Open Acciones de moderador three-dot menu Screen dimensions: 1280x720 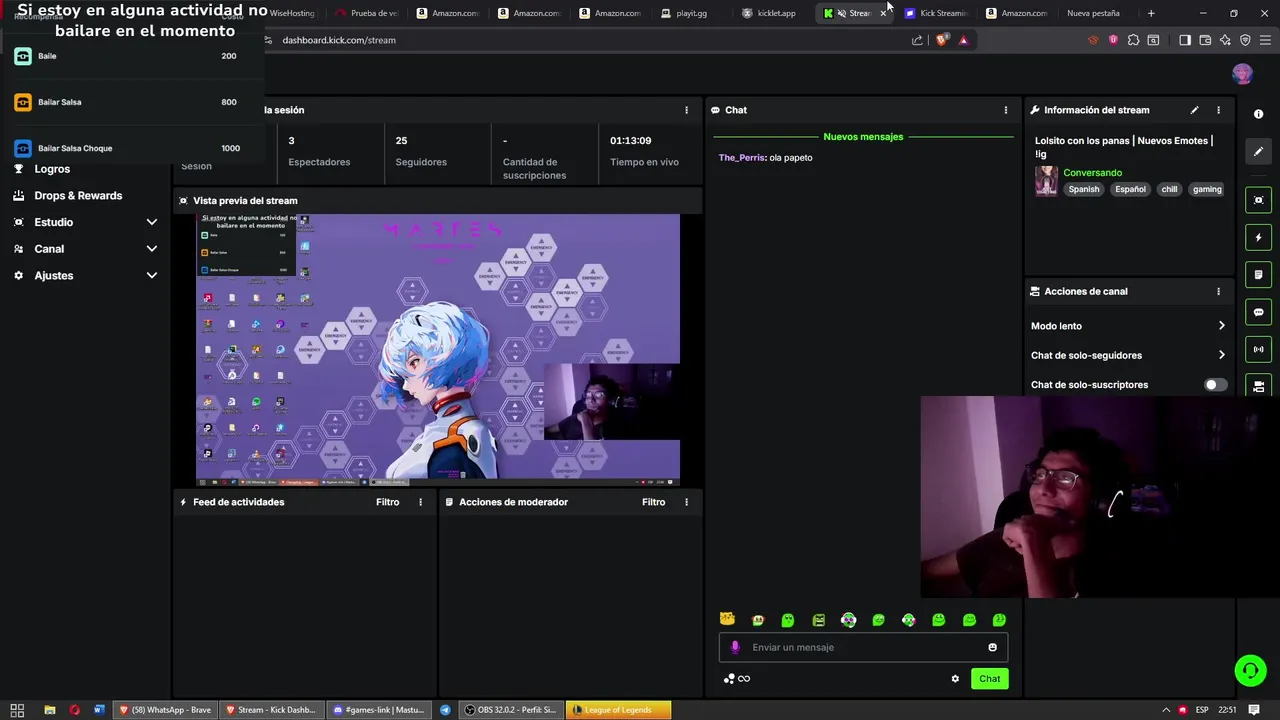point(686,502)
